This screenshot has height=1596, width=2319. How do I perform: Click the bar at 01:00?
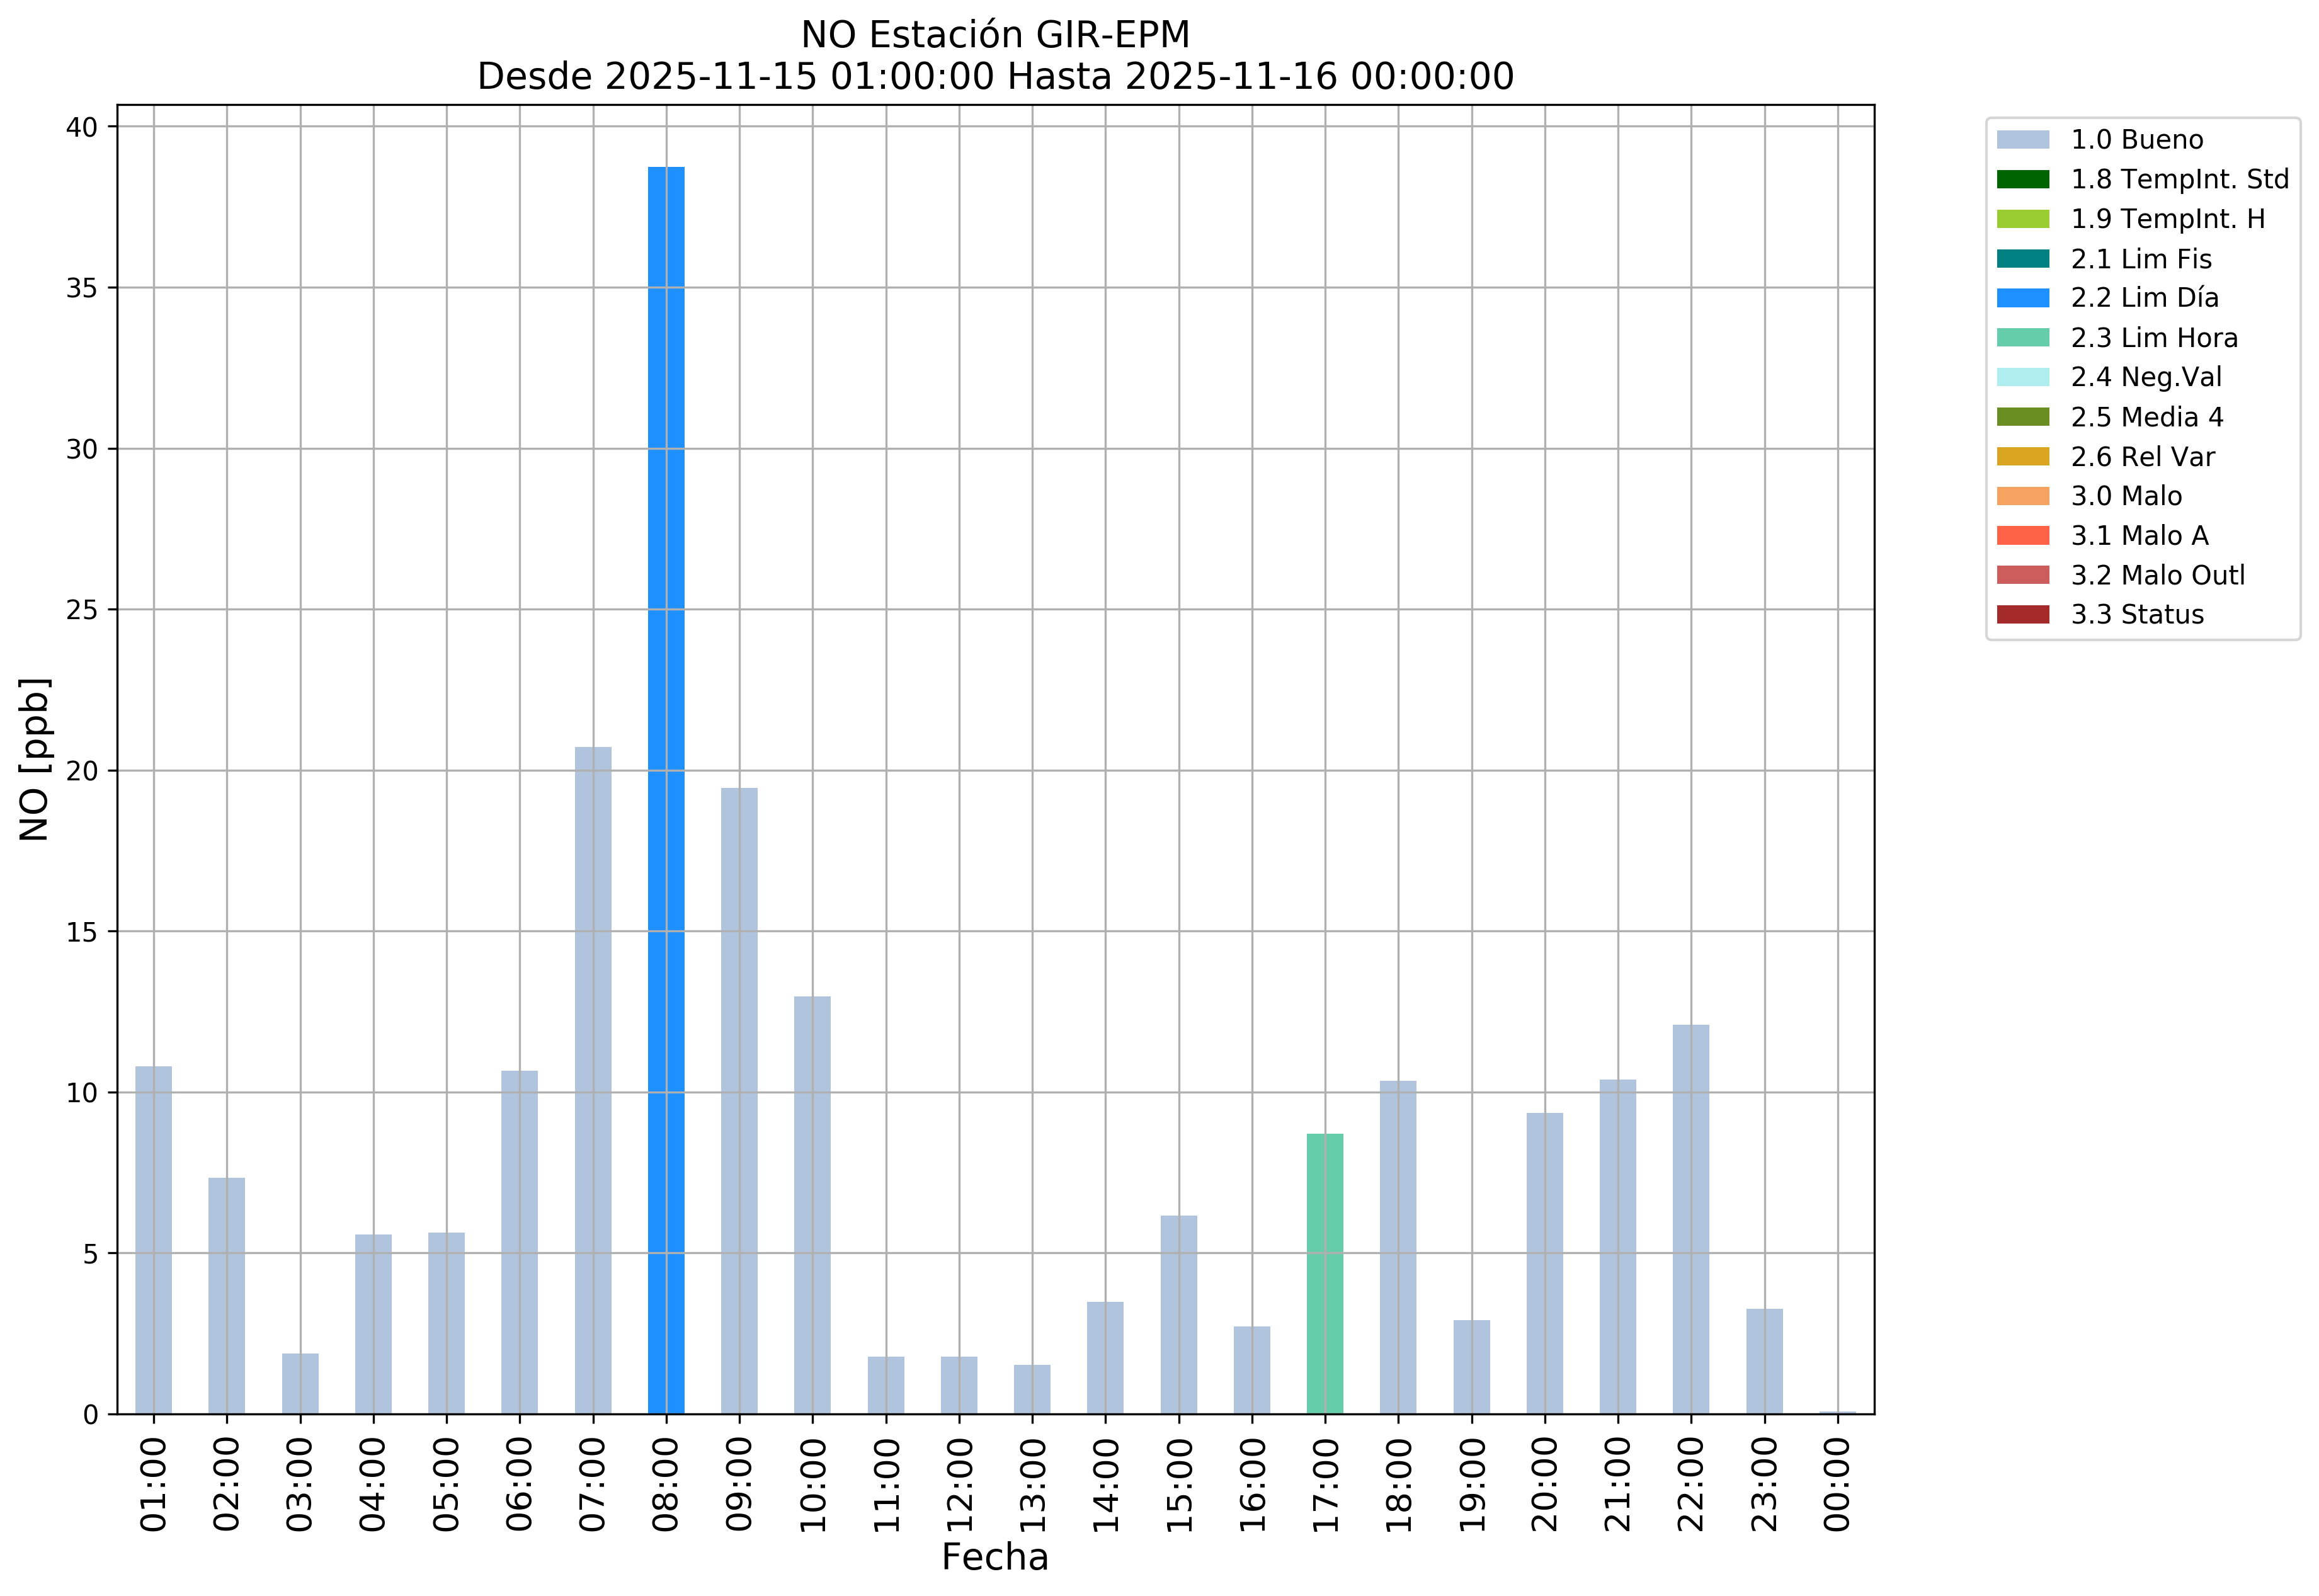click(154, 1240)
